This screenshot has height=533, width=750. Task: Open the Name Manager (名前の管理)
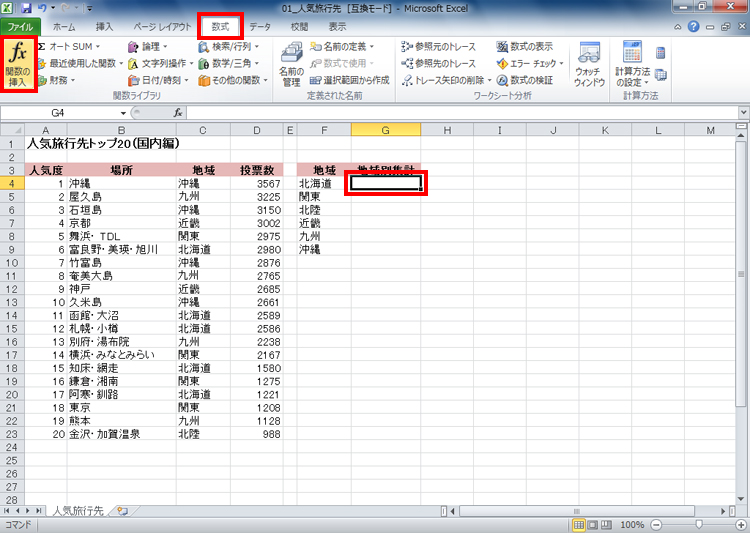click(x=291, y=65)
